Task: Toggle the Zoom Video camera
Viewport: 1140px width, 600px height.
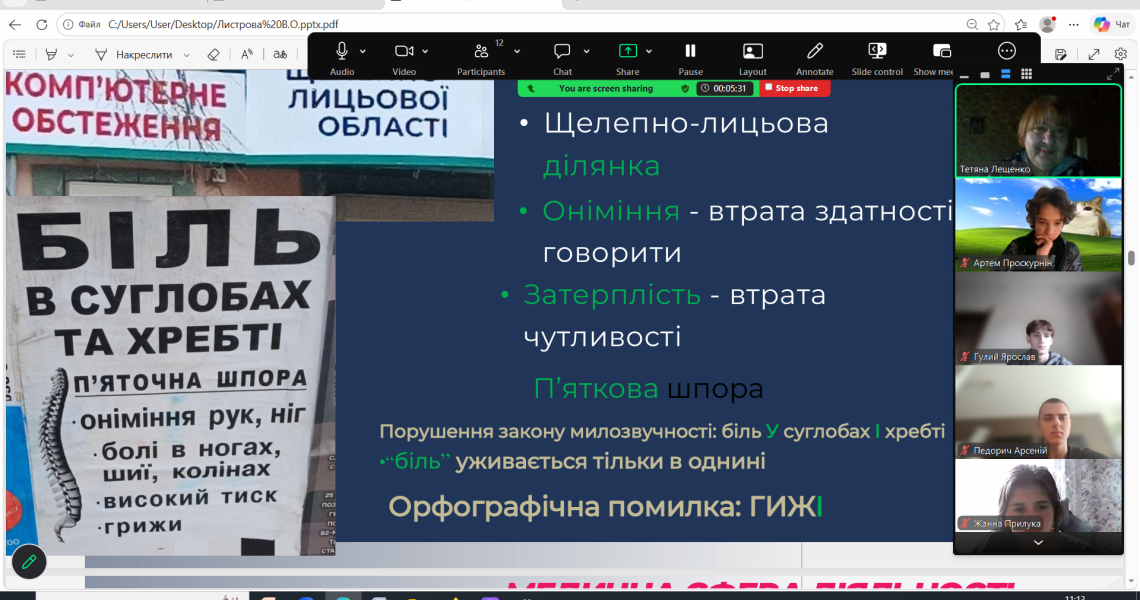Action: coord(404,51)
